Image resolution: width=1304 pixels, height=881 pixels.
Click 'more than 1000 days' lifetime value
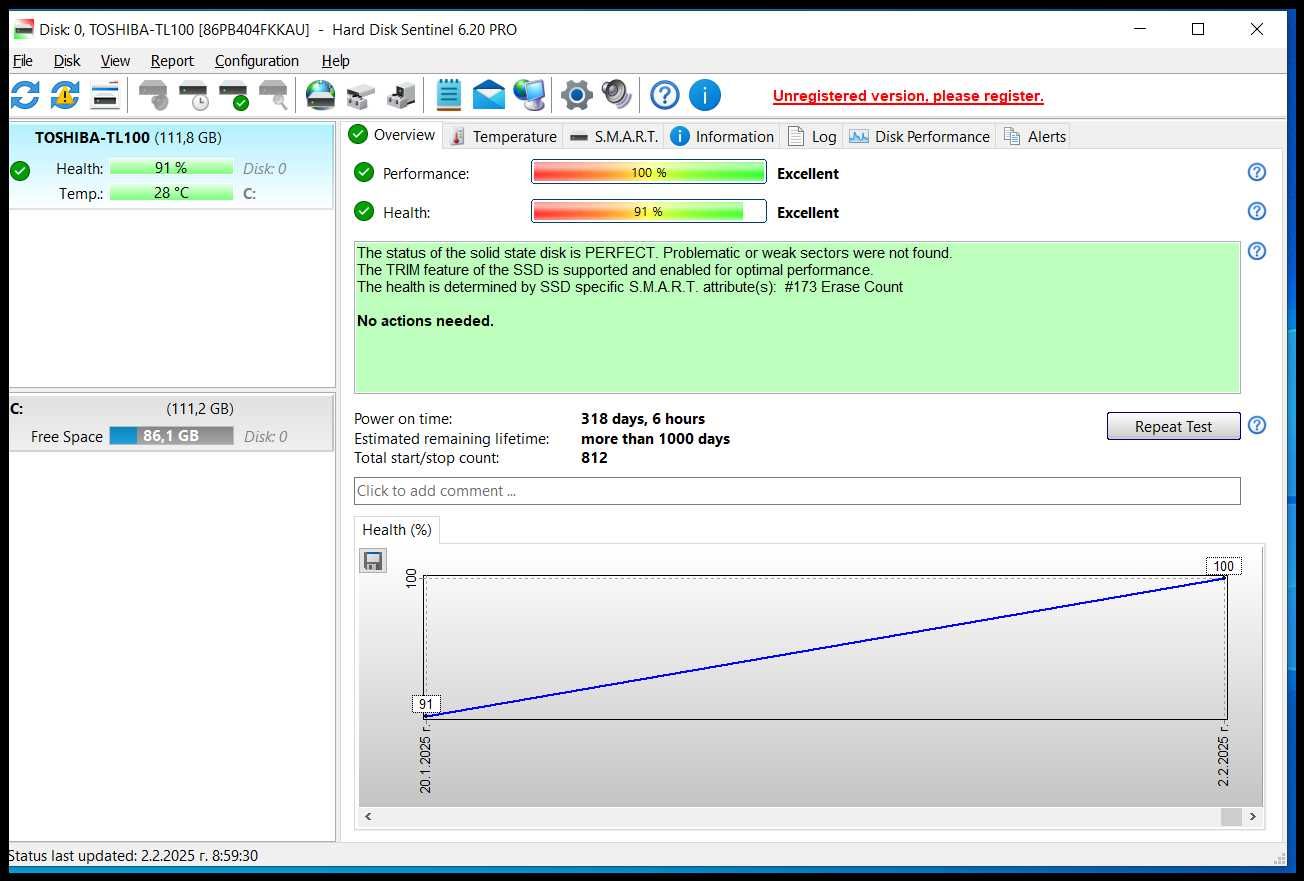[x=655, y=439]
